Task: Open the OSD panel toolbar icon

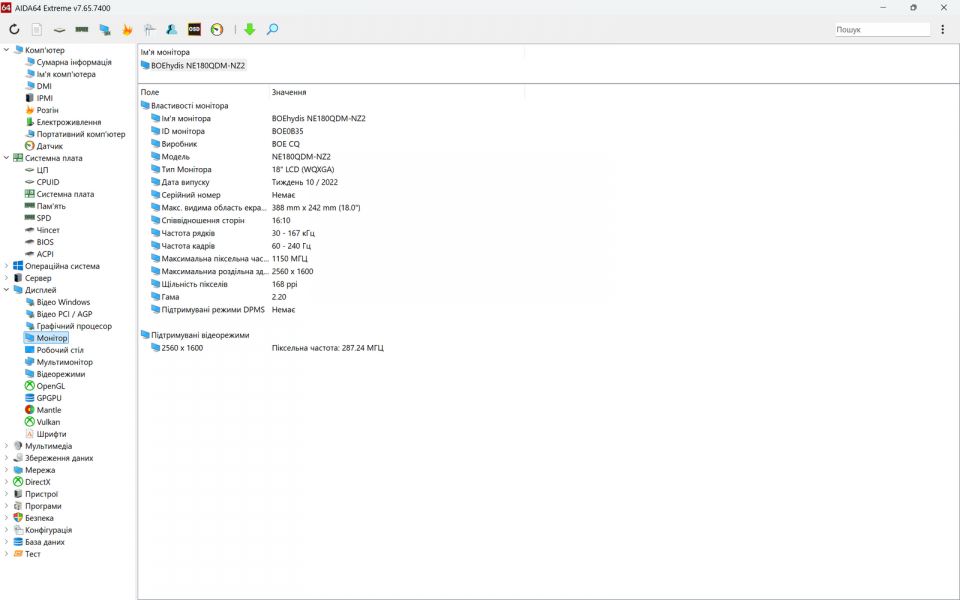Action: click(x=194, y=29)
